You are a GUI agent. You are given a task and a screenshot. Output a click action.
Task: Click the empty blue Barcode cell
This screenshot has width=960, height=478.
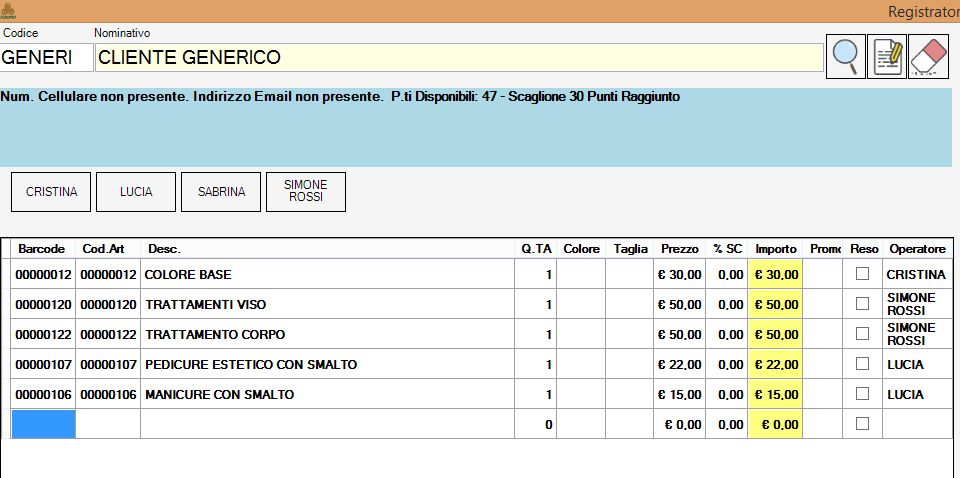point(43,424)
